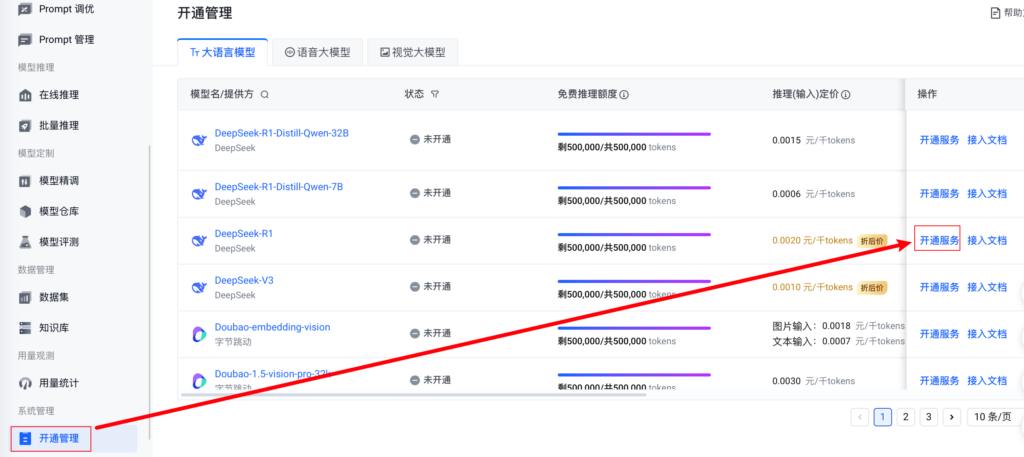1024x457 pixels.
Task: Click the 帮助 document icon at top right
Action: pos(995,13)
